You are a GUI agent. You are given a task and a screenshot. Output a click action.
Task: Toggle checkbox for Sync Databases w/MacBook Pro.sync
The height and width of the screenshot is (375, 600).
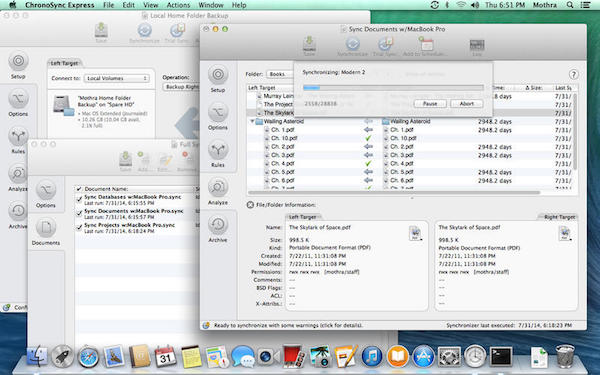pyautogui.click(x=79, y=199)
